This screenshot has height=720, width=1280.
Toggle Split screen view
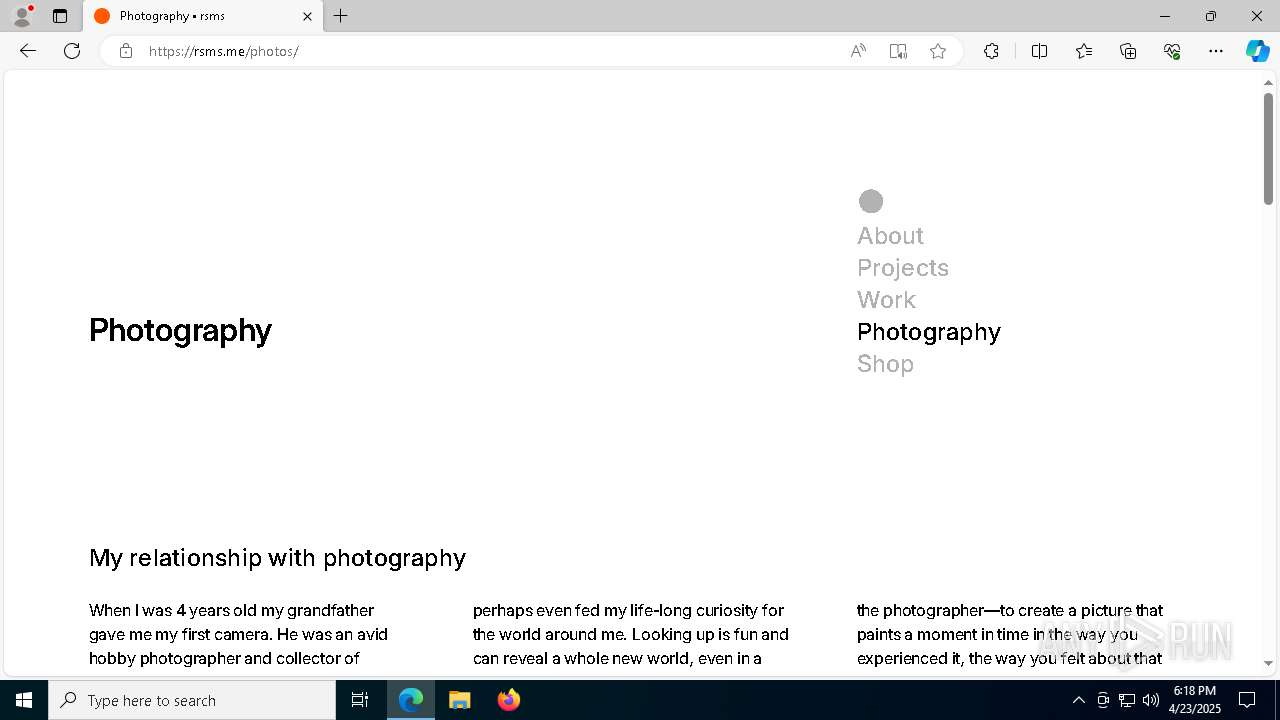[x=1039, y=51]
